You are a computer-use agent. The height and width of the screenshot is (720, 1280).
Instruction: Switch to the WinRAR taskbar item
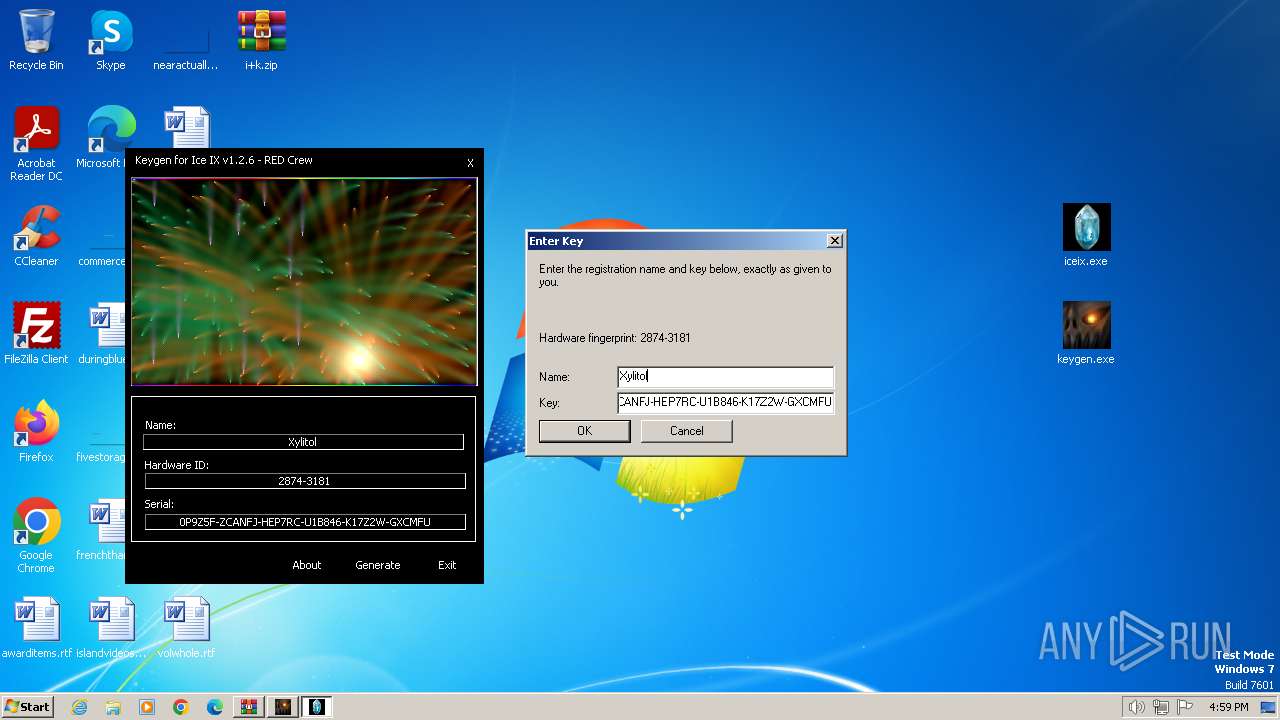point(249,707)
